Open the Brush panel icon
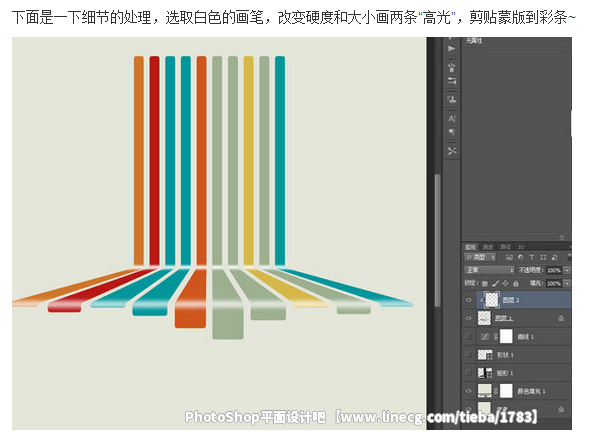This screenshot has width=593, height=436. click(452, 68)
